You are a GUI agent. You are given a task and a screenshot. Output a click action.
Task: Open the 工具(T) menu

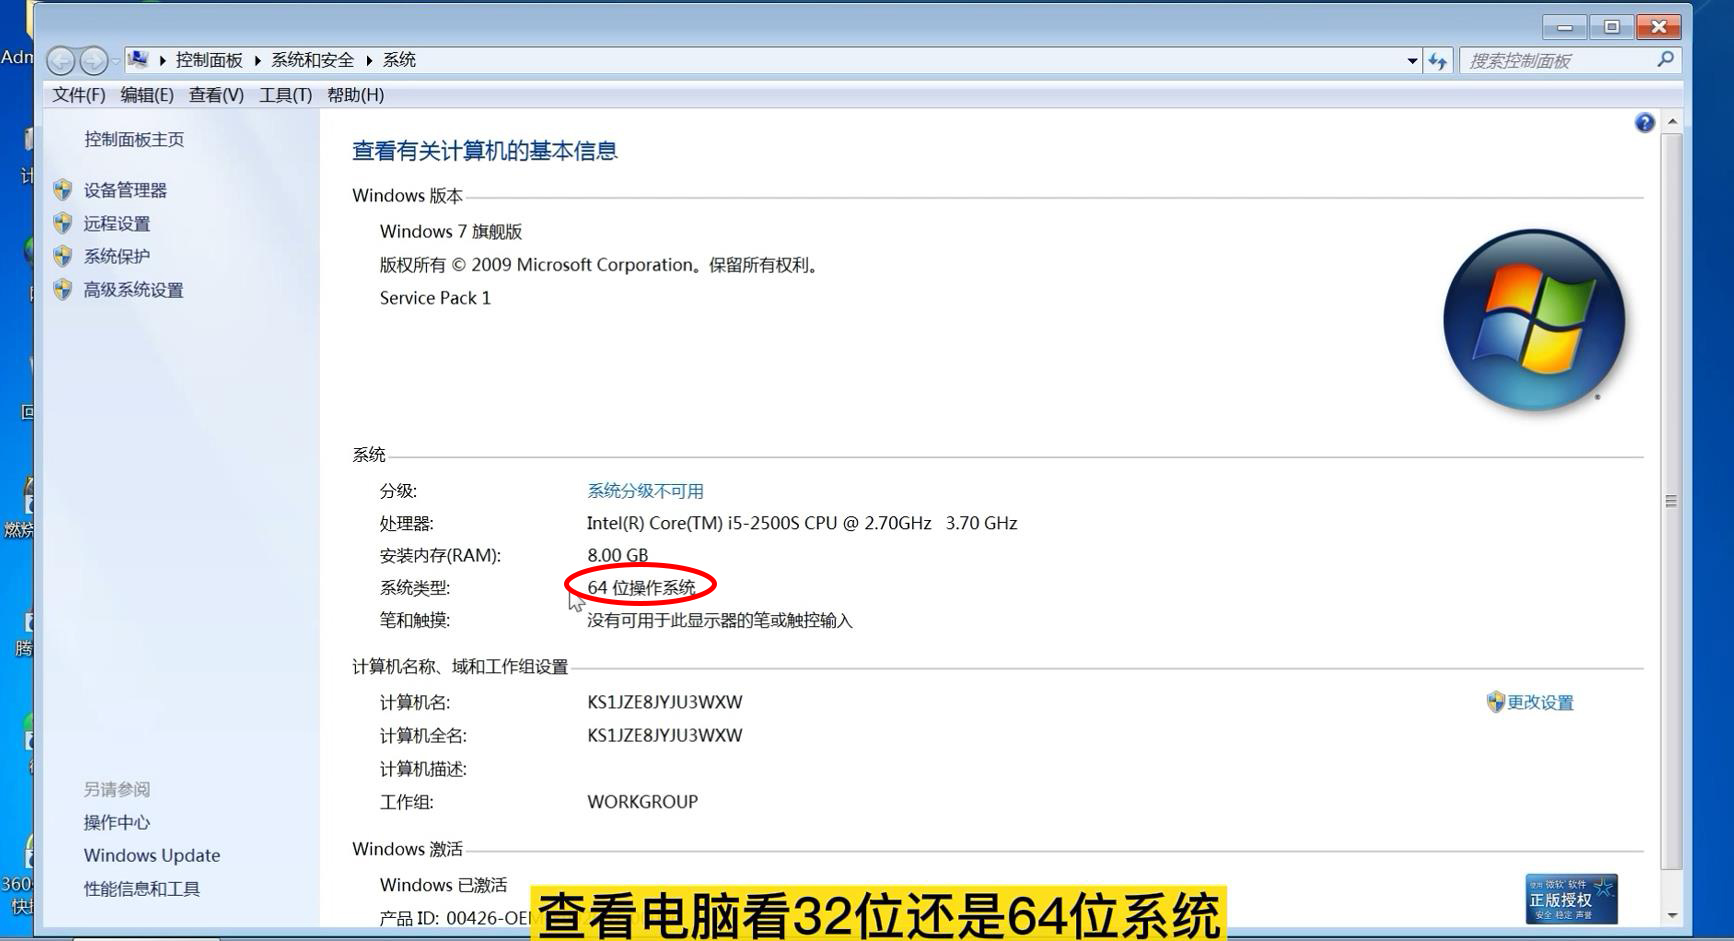tap(285, 95)
